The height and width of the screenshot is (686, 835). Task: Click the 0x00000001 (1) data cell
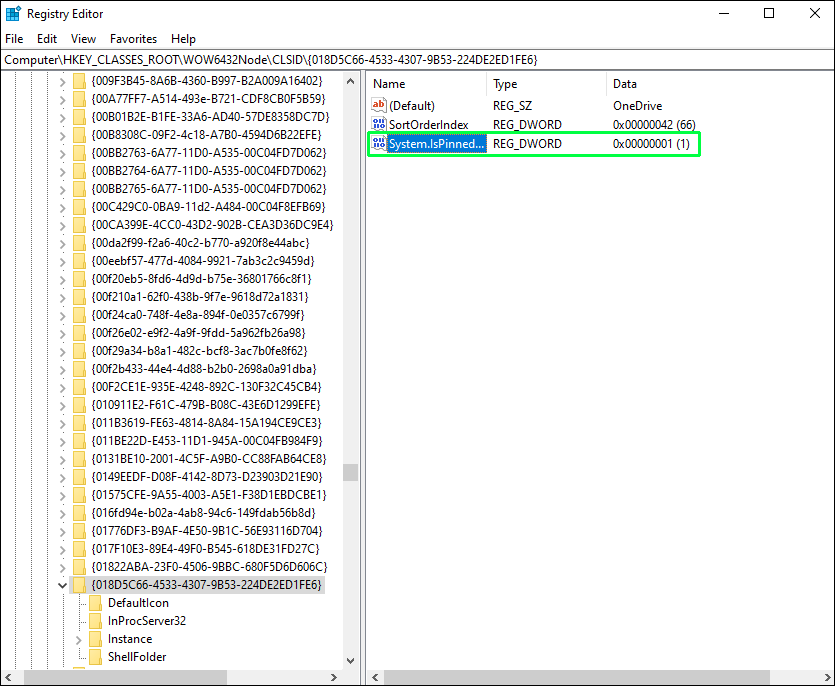pos(651,144)
